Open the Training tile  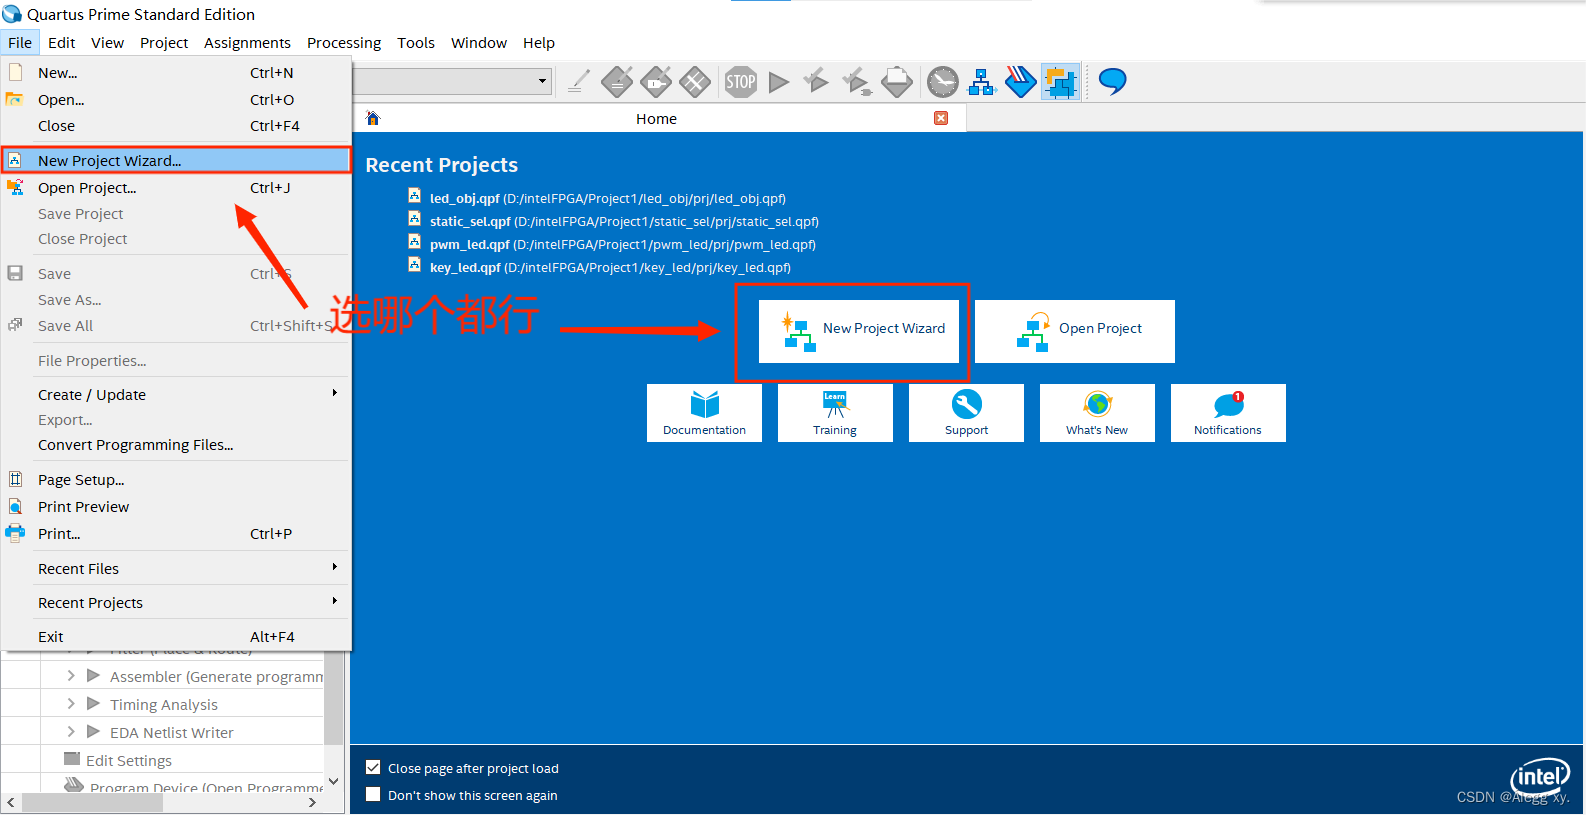(x=835, y=413)
